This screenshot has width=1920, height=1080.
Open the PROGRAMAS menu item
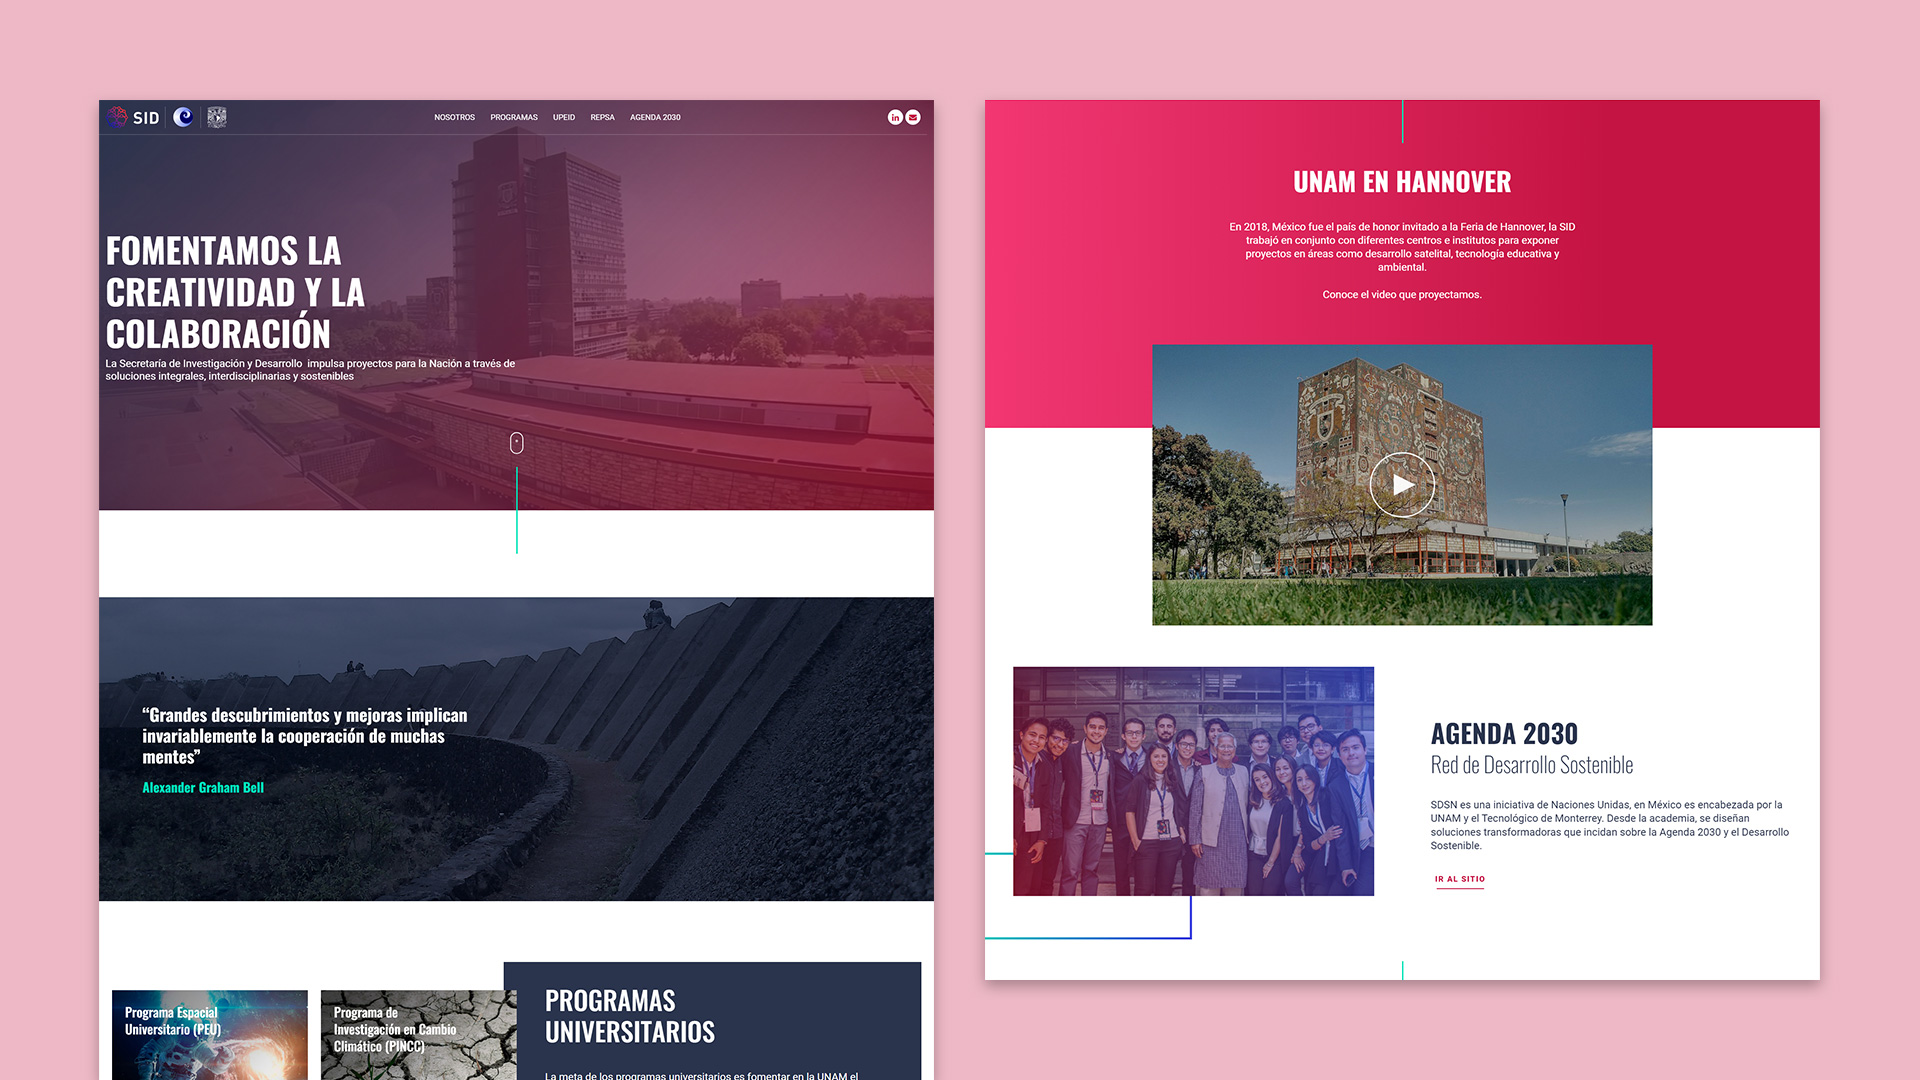coord(514,117)
